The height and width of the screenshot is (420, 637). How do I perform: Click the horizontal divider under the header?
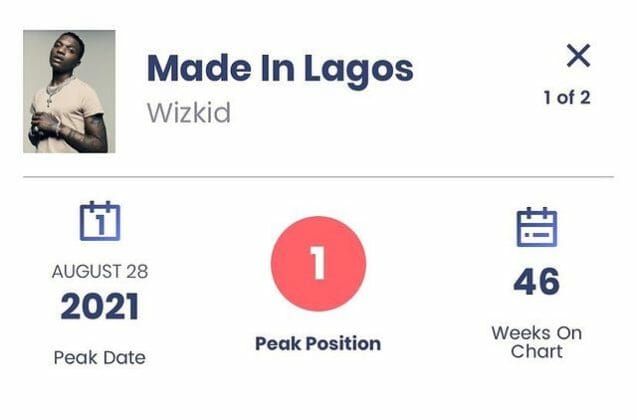318,177
